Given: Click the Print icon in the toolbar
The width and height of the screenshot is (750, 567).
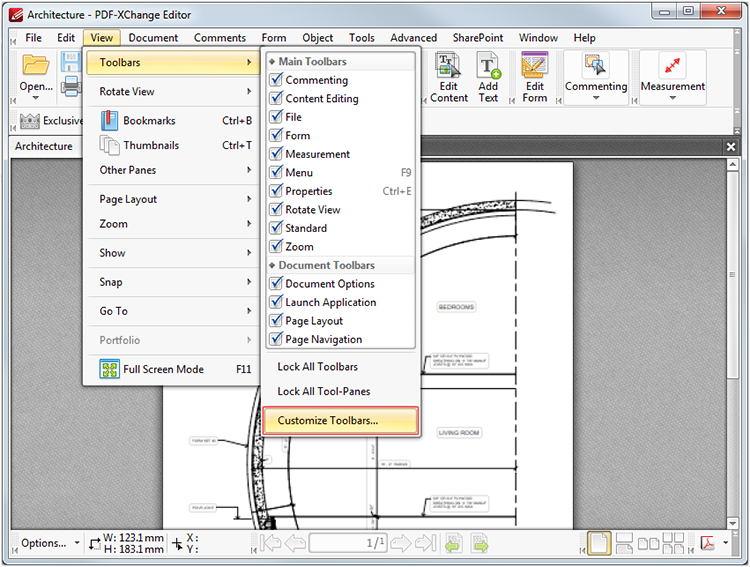Looking at the screenshot, I should coord(71,87).
